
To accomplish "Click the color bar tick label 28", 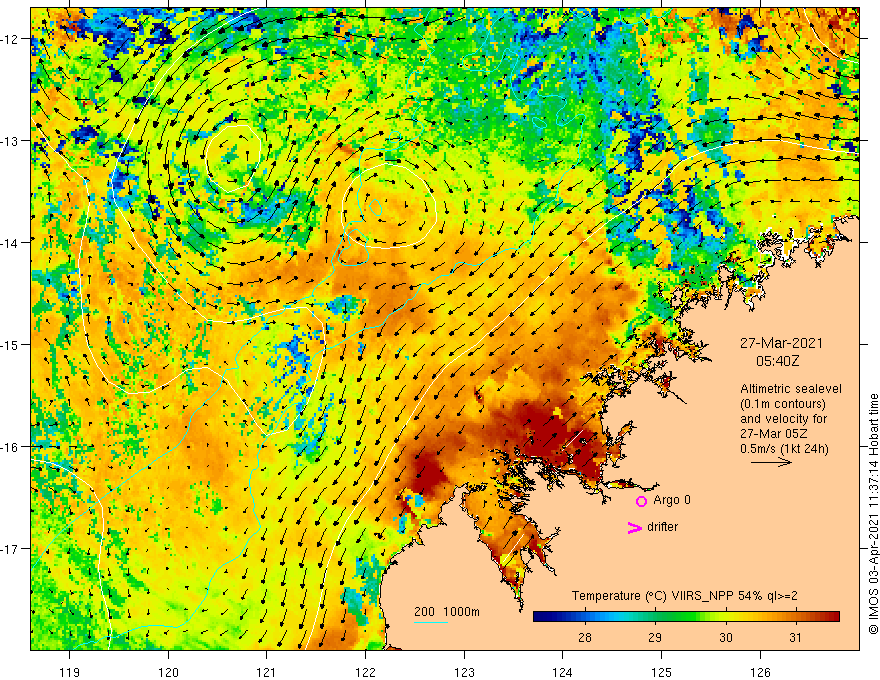I will (x=585, y=637).
